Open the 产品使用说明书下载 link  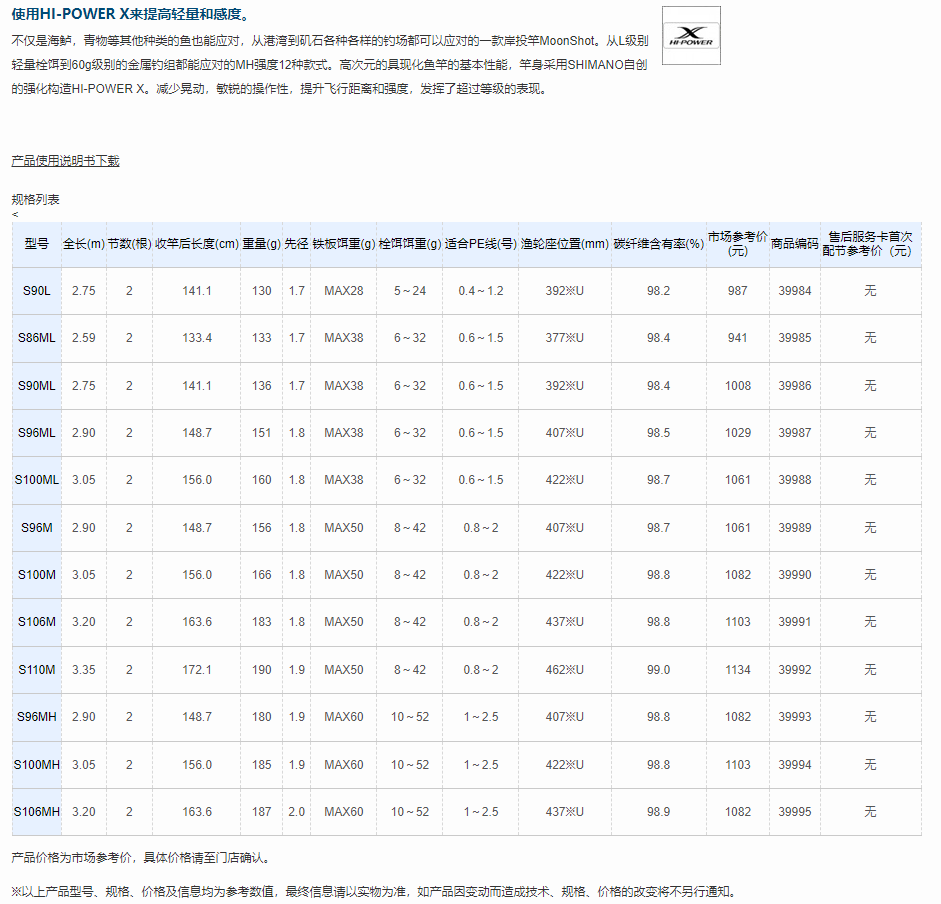click(65, 161)
